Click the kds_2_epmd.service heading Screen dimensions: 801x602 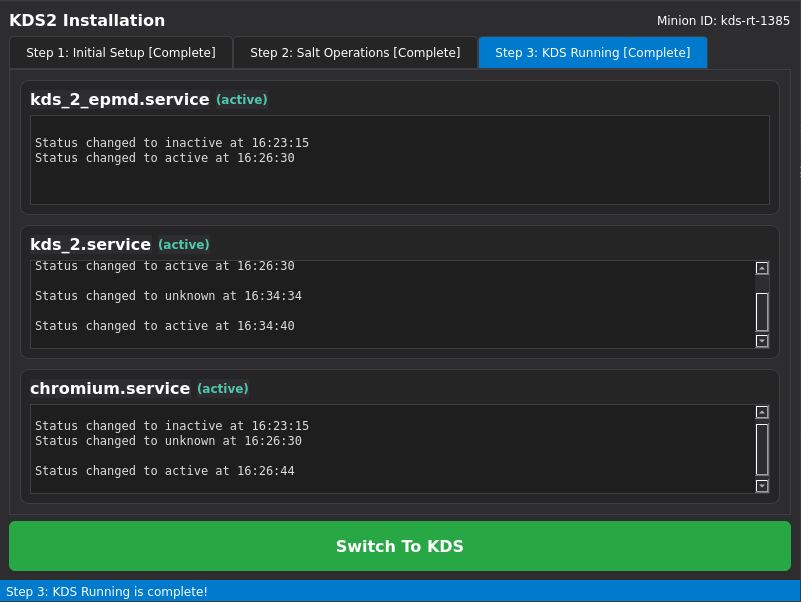click(x=120, y=99)
